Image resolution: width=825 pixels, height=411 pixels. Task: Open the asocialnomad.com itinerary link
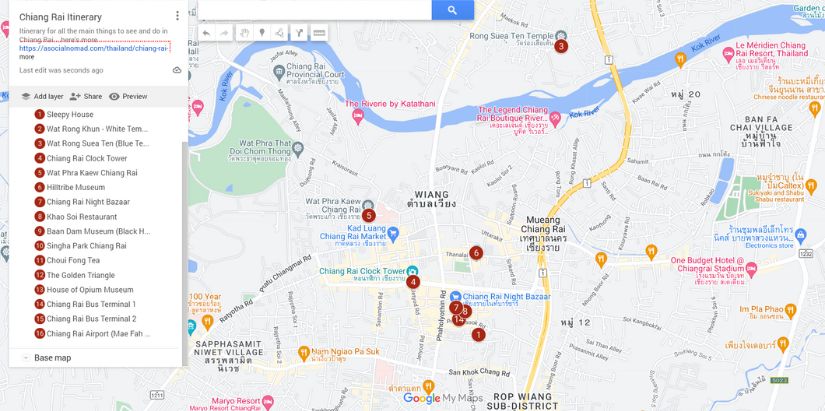point(95,48)
